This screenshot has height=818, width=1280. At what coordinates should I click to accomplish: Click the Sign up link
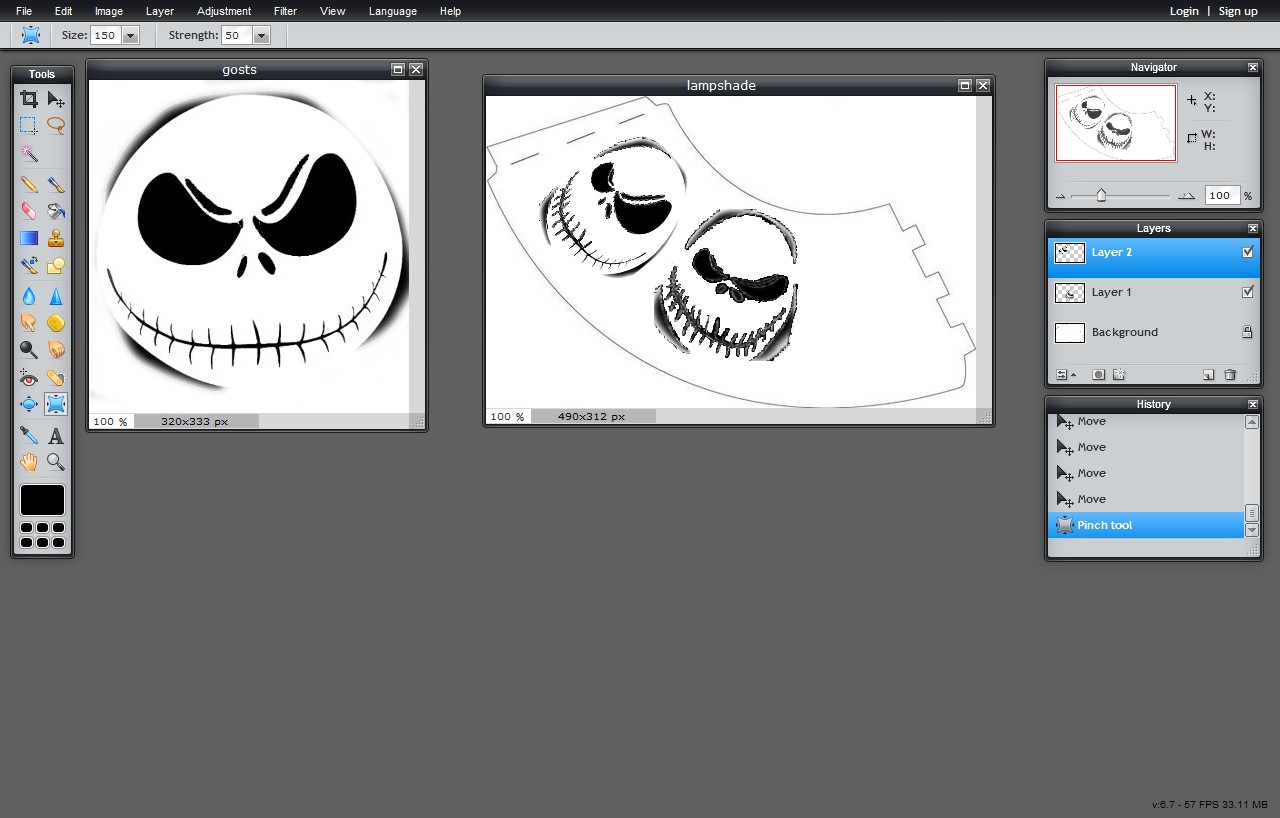1238,11
